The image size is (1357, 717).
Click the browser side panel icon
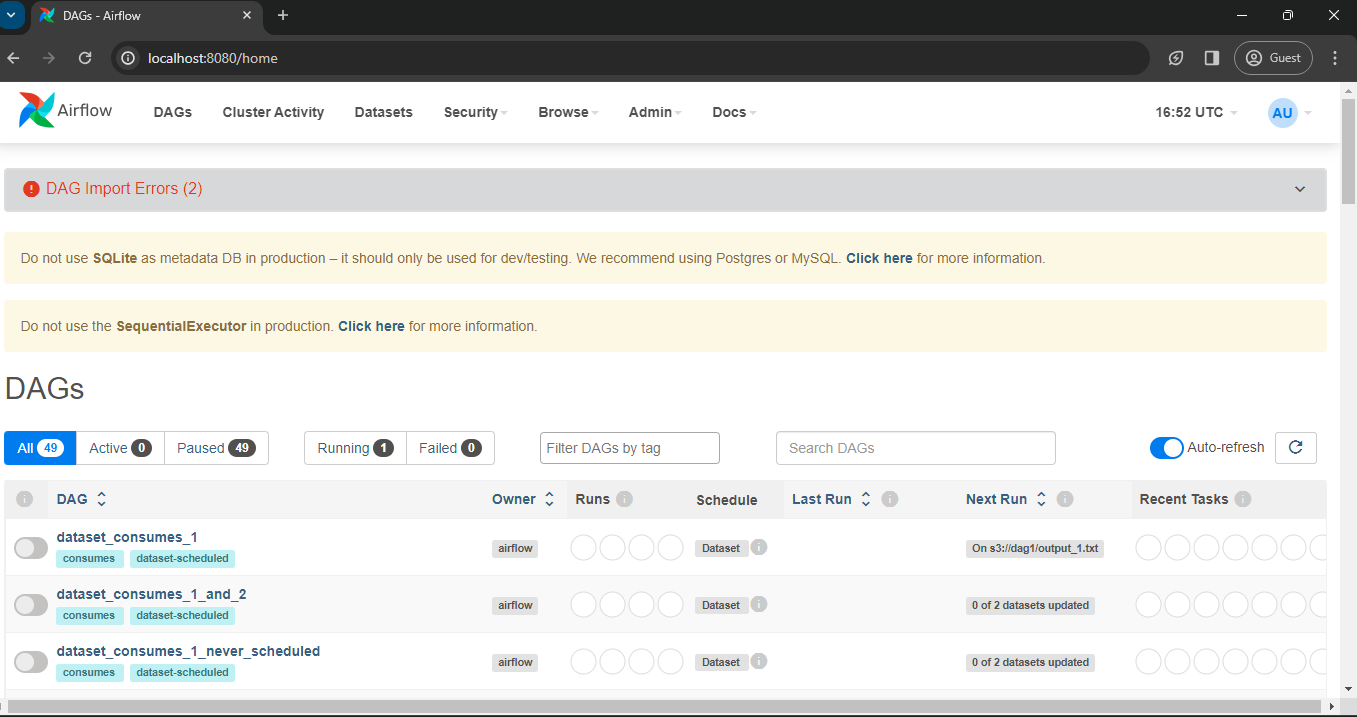click(x=1211, y=58)
